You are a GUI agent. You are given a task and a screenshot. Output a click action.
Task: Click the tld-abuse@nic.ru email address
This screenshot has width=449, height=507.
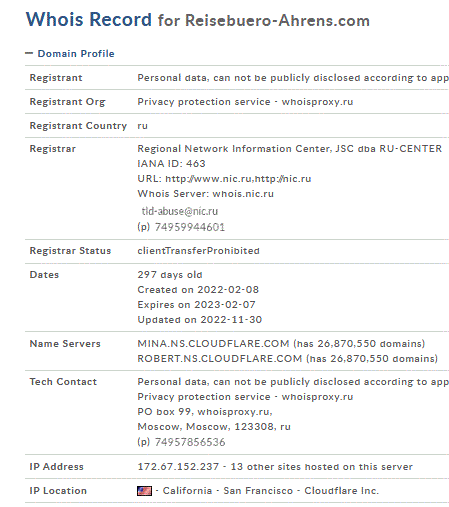pos(180,211)
